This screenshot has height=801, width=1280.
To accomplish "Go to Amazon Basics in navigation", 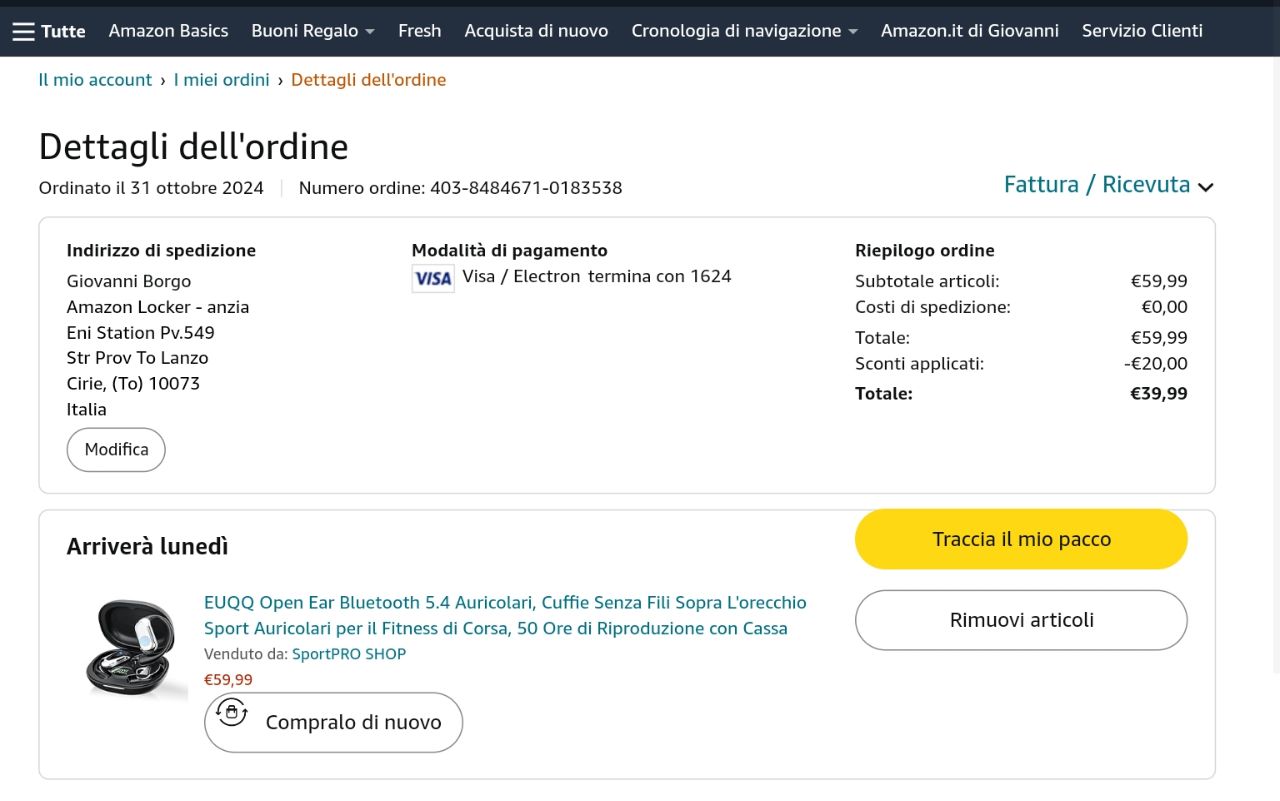I will [168, 31].
